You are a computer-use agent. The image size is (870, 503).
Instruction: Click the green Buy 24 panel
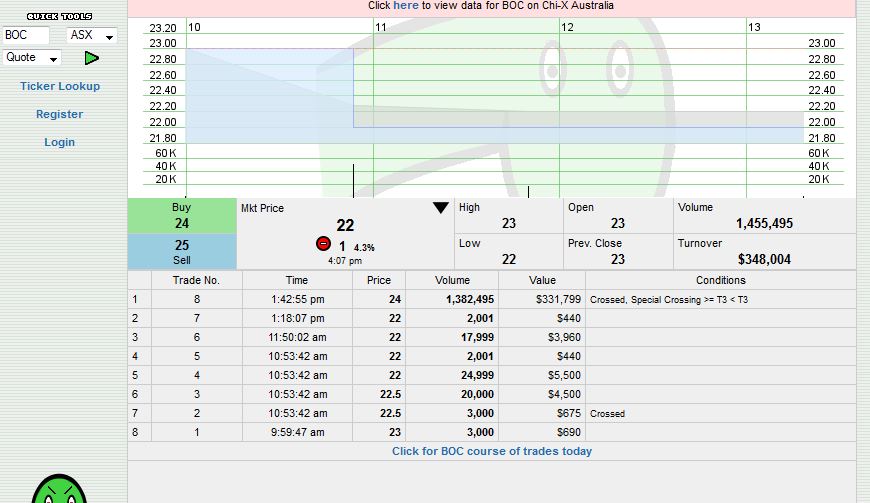pyautogui.click(x=182, y=216)
